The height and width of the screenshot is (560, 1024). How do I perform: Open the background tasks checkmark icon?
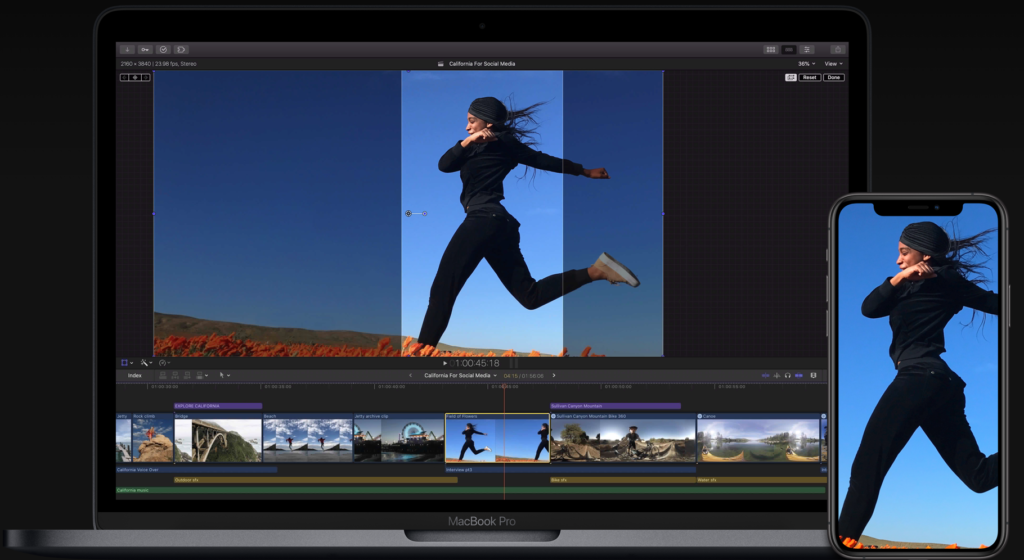163,50
